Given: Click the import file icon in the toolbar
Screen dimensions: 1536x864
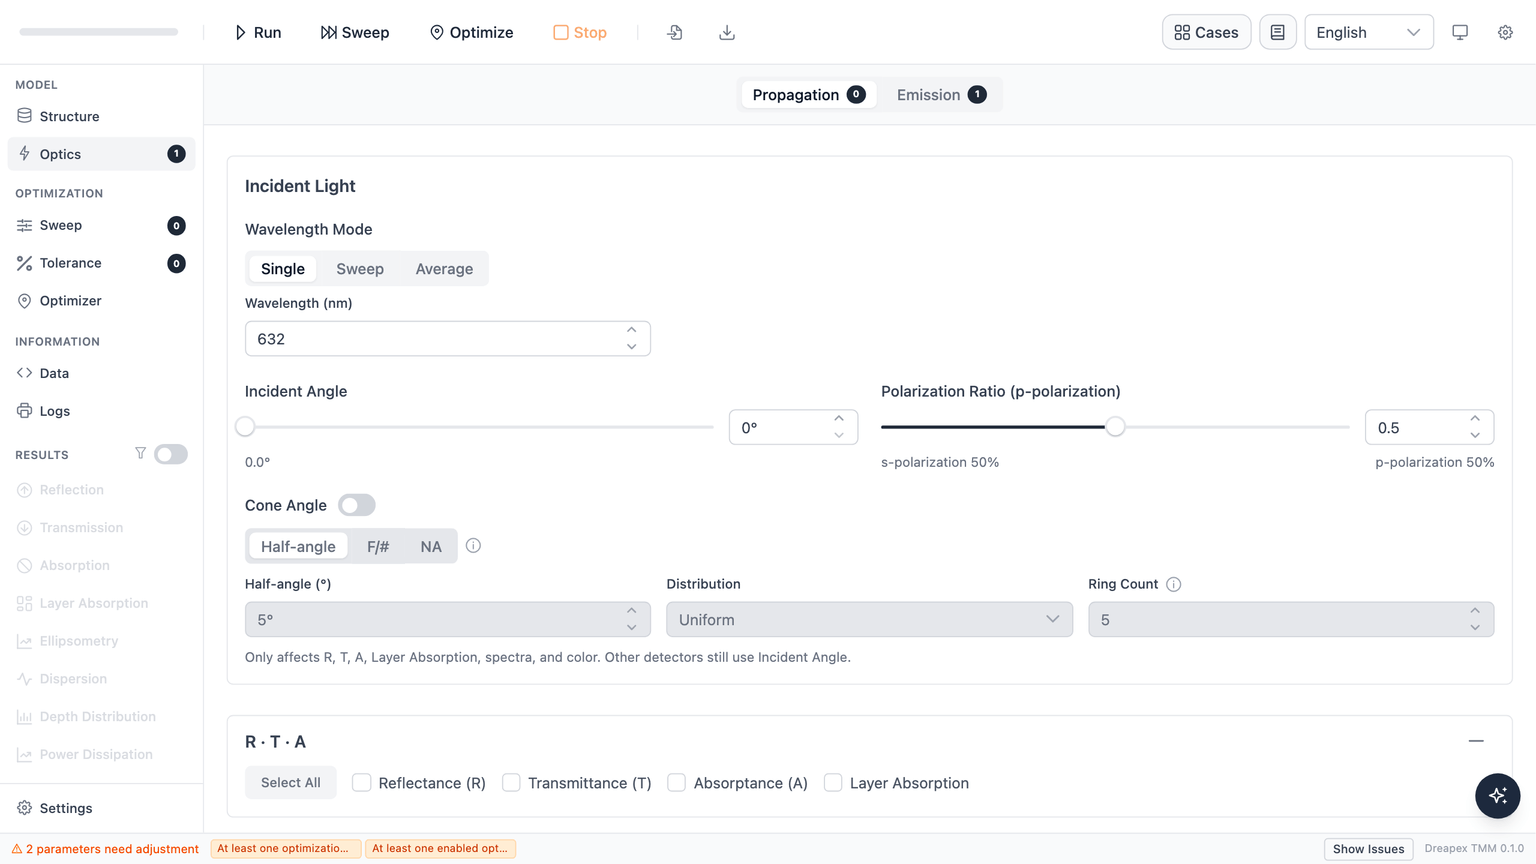Looking at the screenshot, I should tap(675, 32).
